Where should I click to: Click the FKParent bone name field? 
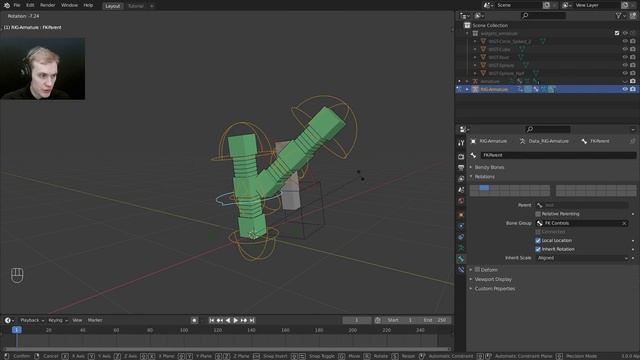pyautogui.click(x=558, y=156)
